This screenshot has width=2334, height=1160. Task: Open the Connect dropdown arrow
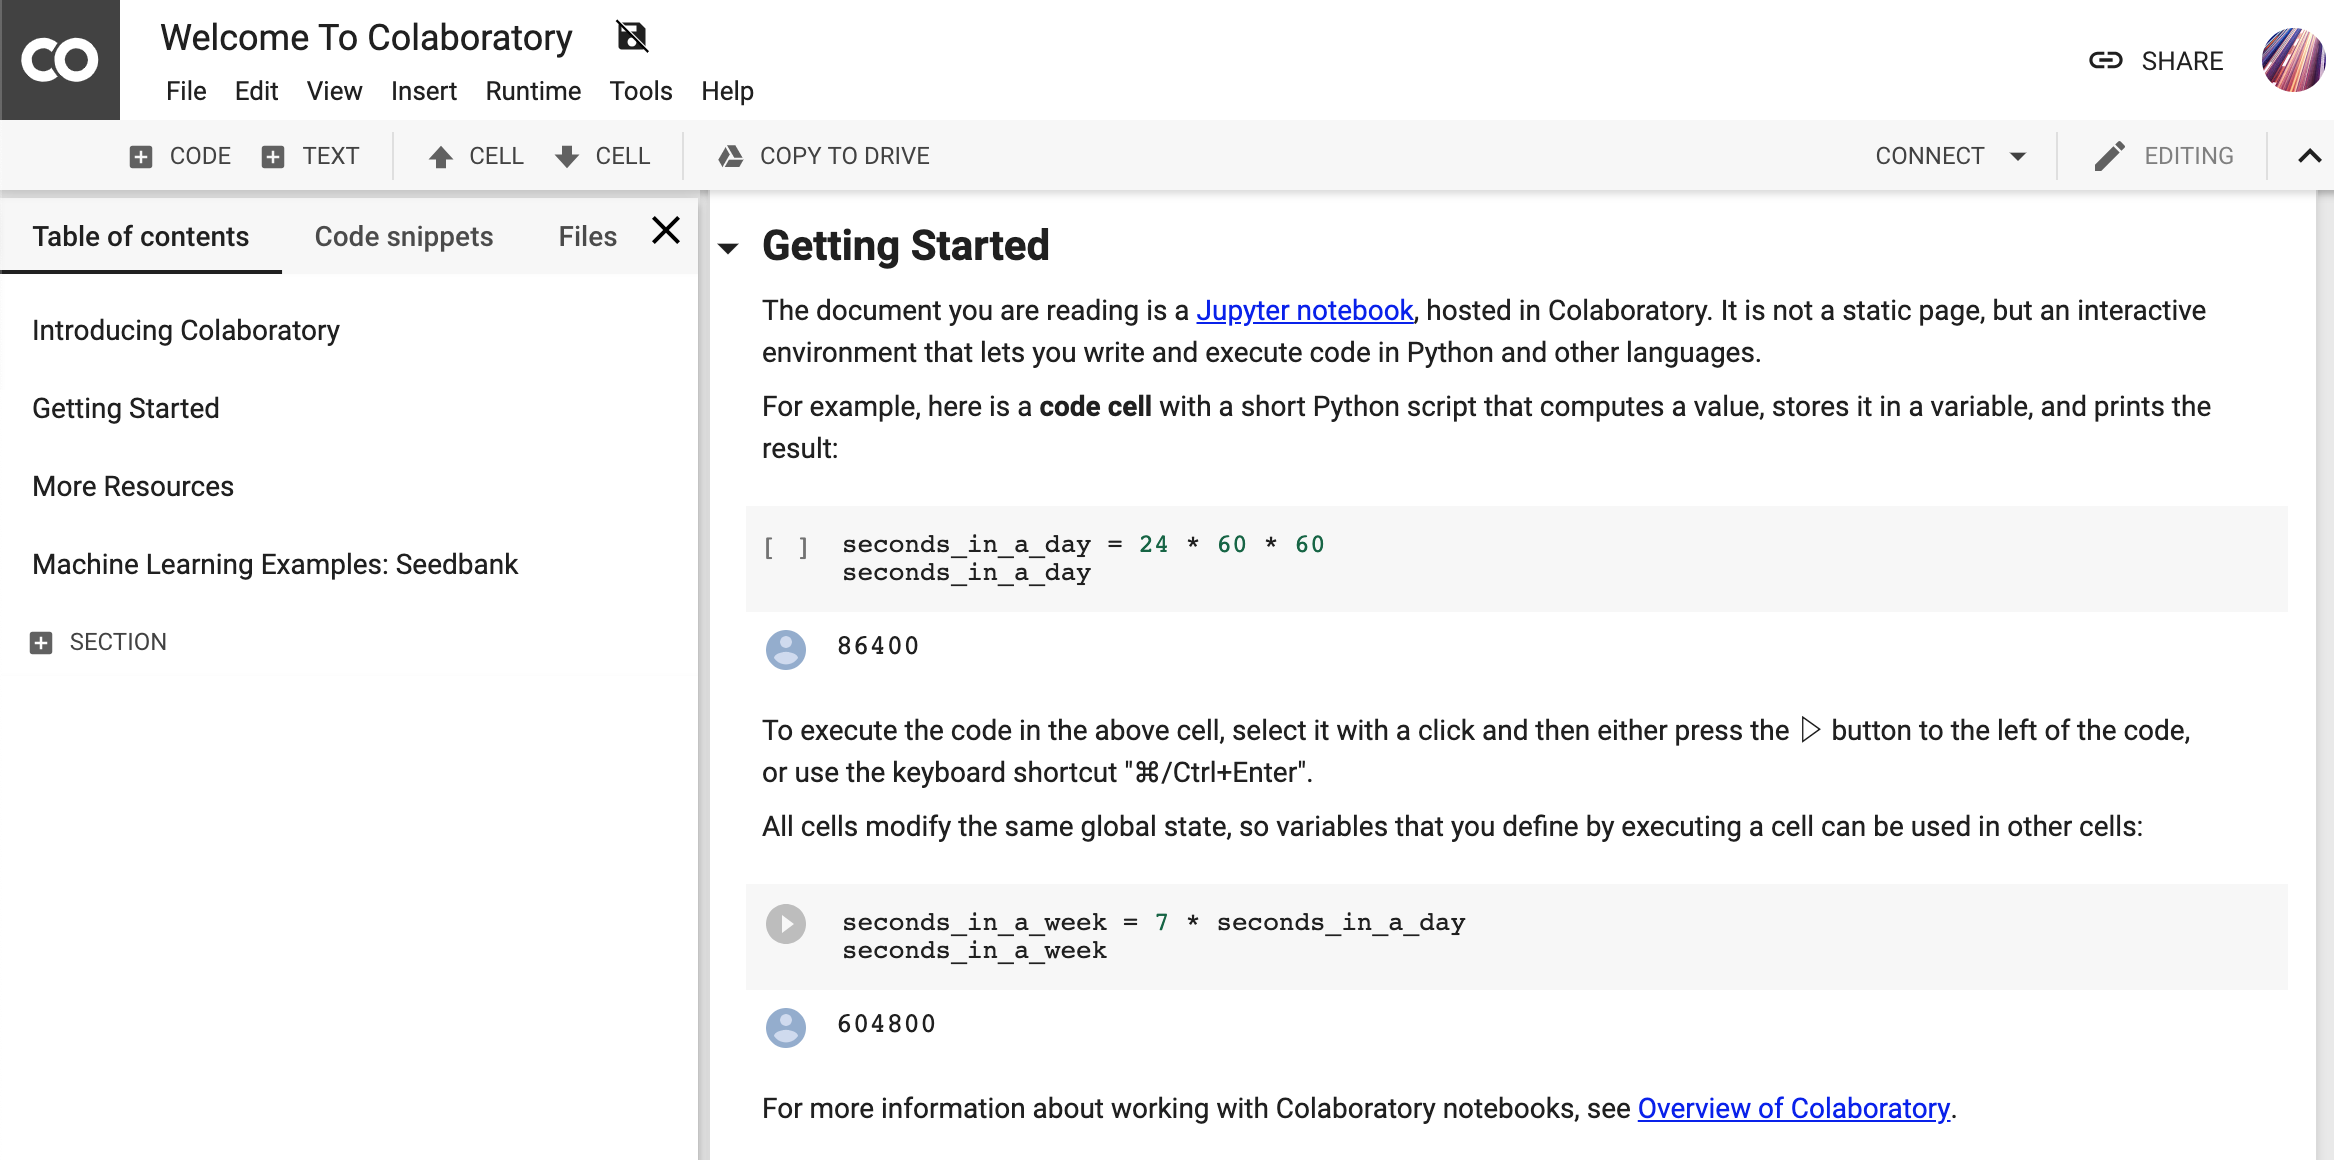[x=2018, y=156]
